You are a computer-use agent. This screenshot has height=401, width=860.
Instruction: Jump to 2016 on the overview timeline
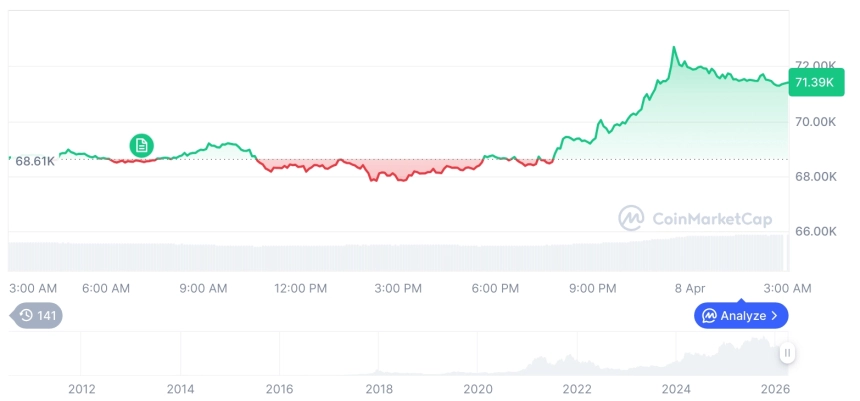[279, 389]
